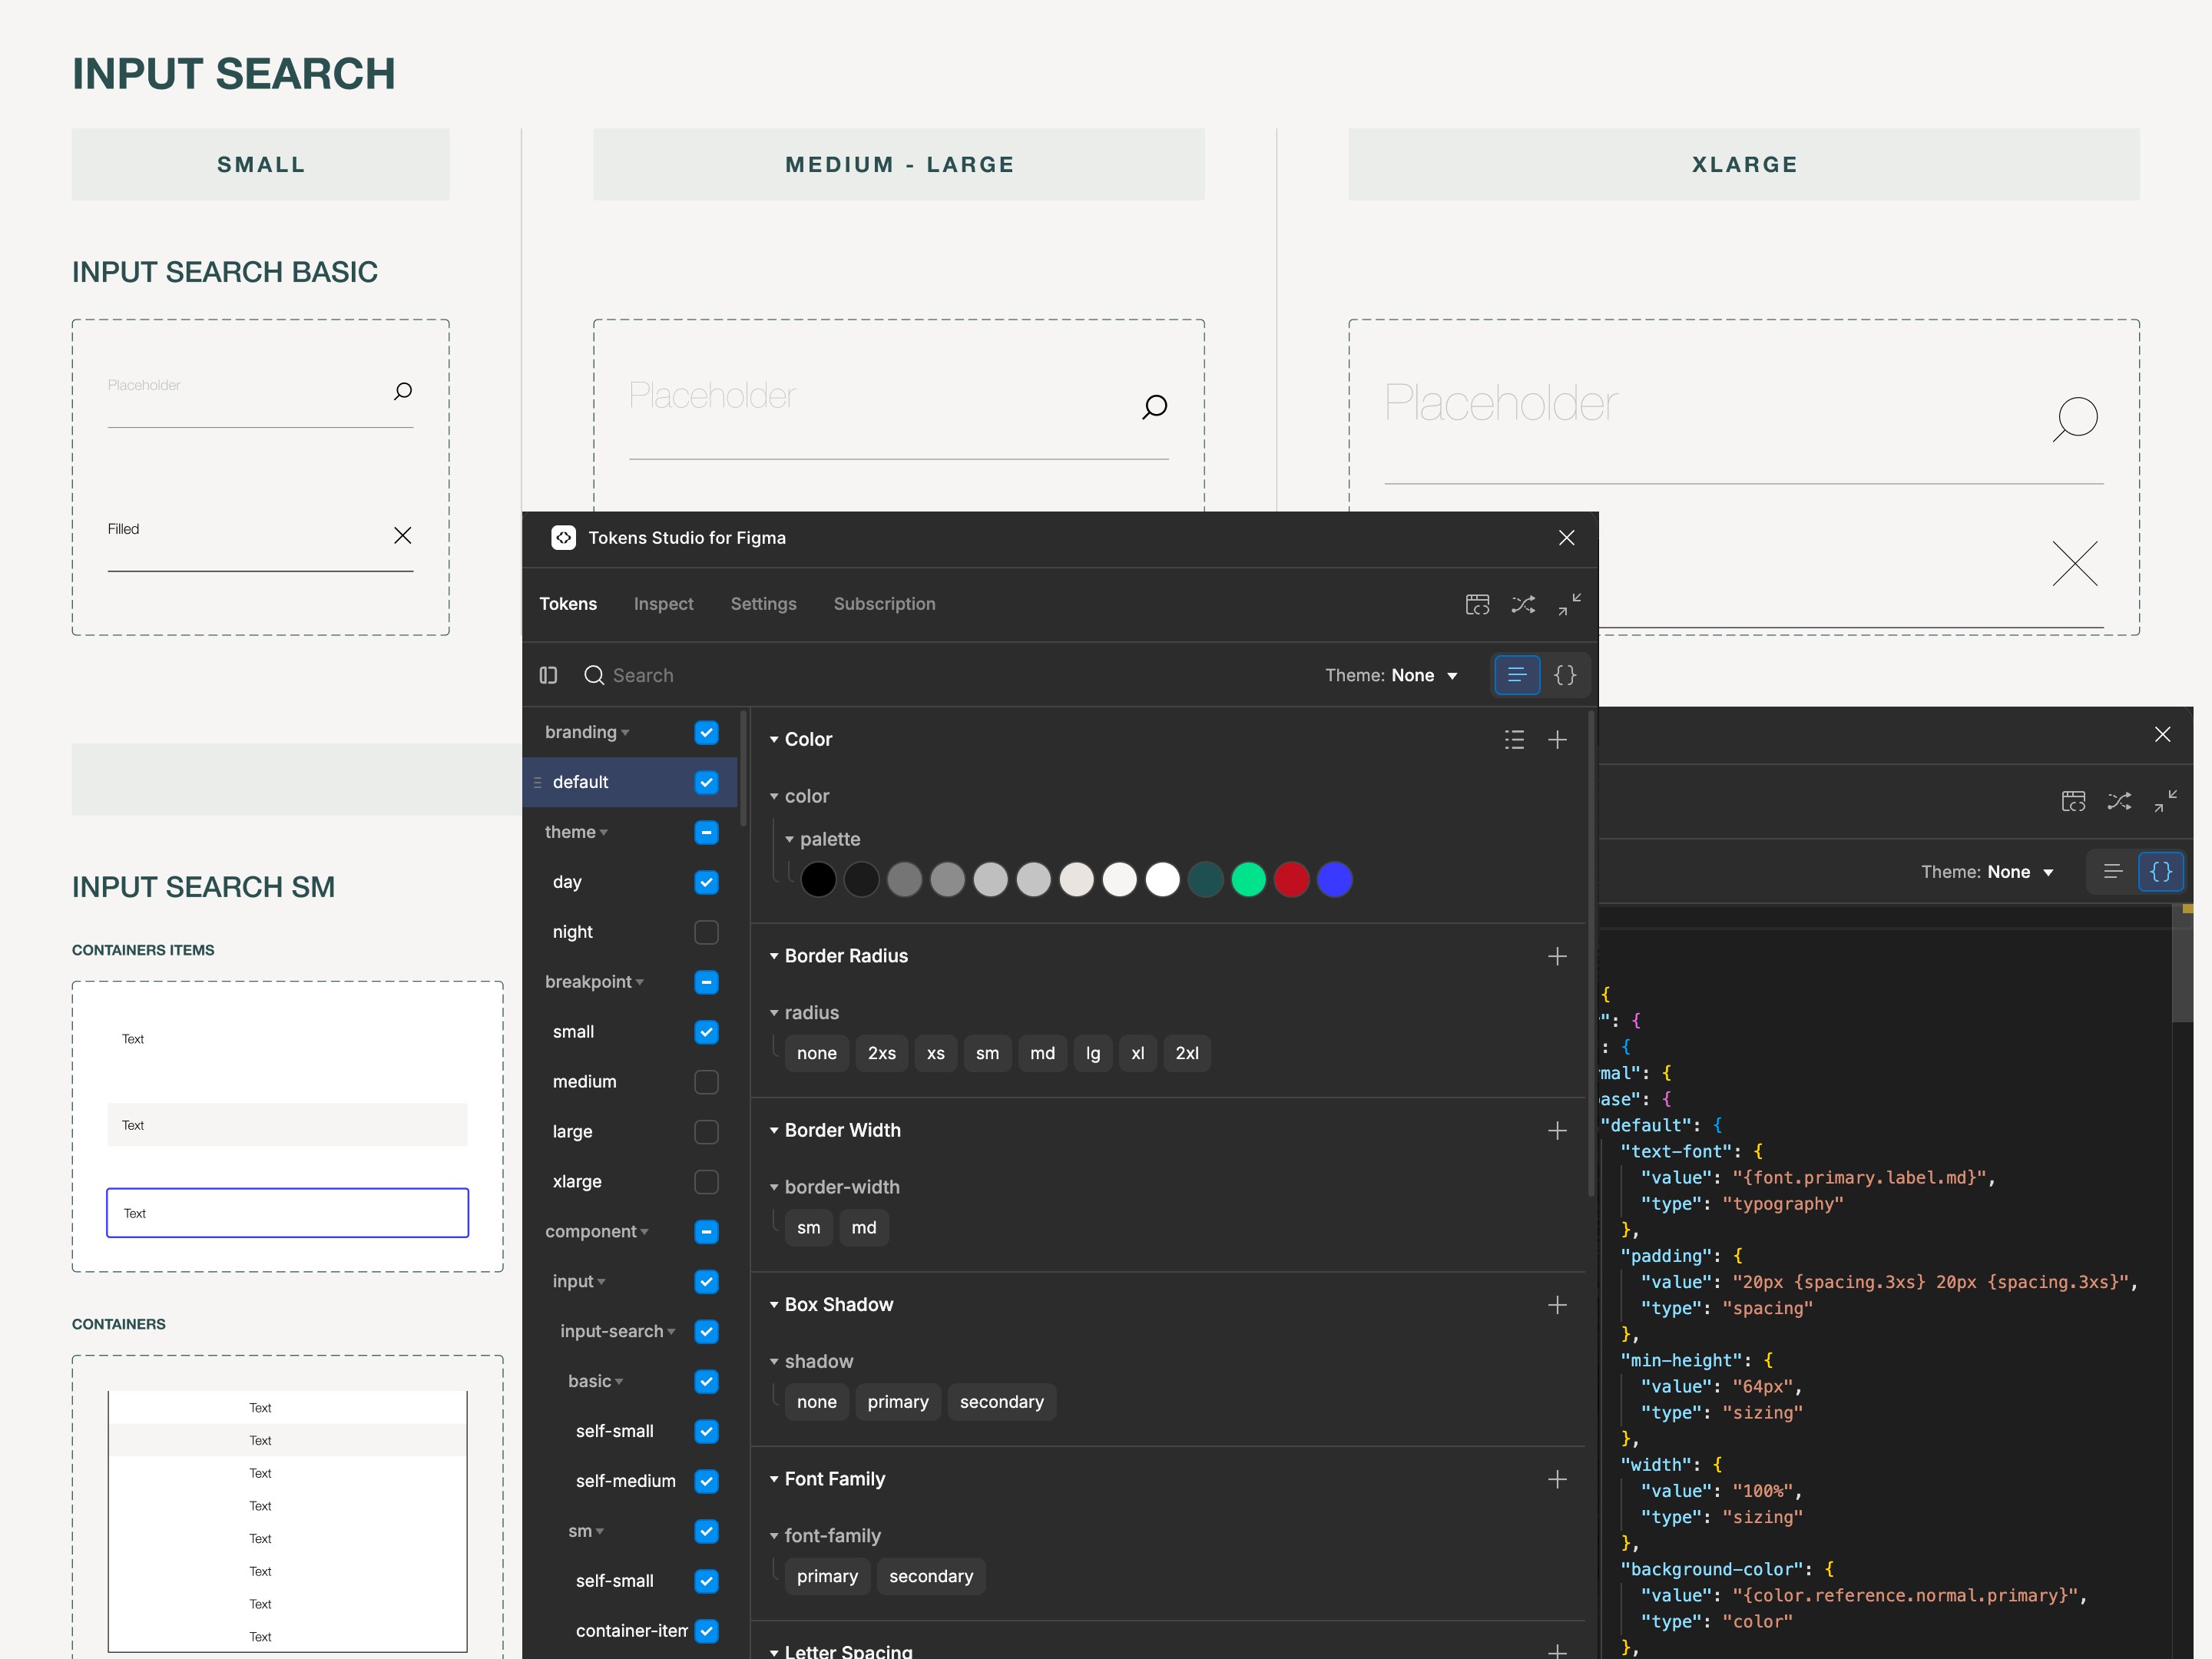Add a new Box Shadow token
The width and height of the screenshot is (2212, 1659).
coord(1557,1305)
